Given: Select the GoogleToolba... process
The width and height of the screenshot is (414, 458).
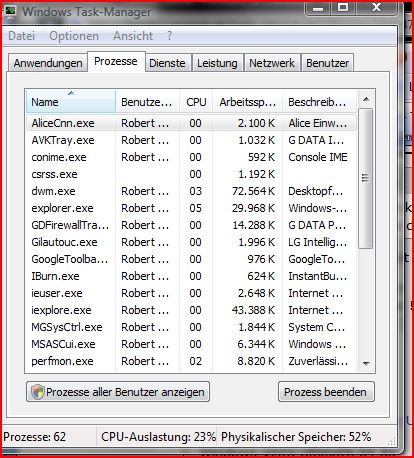Looking at the screenshot, I should (x=191, y=259).
